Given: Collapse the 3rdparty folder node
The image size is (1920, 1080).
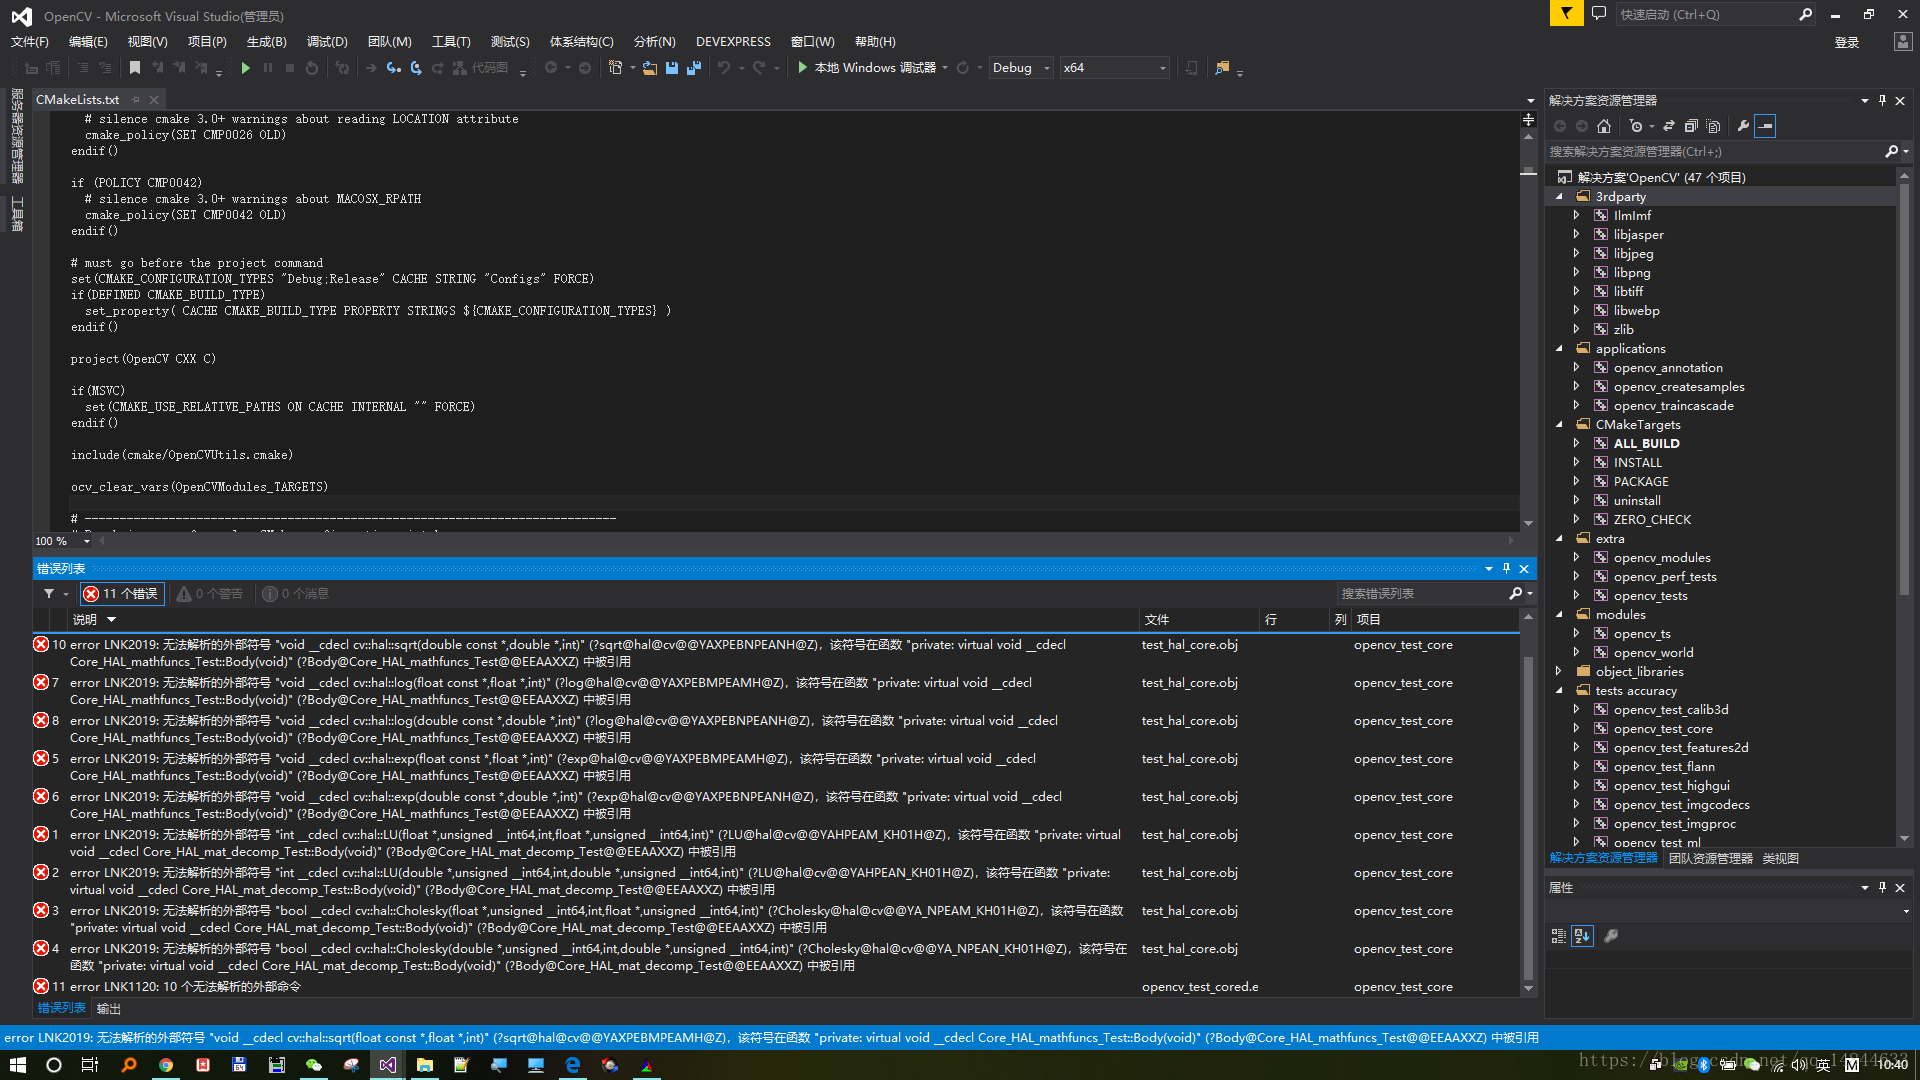Looking at the screenshot, I should click(1559, 197).
